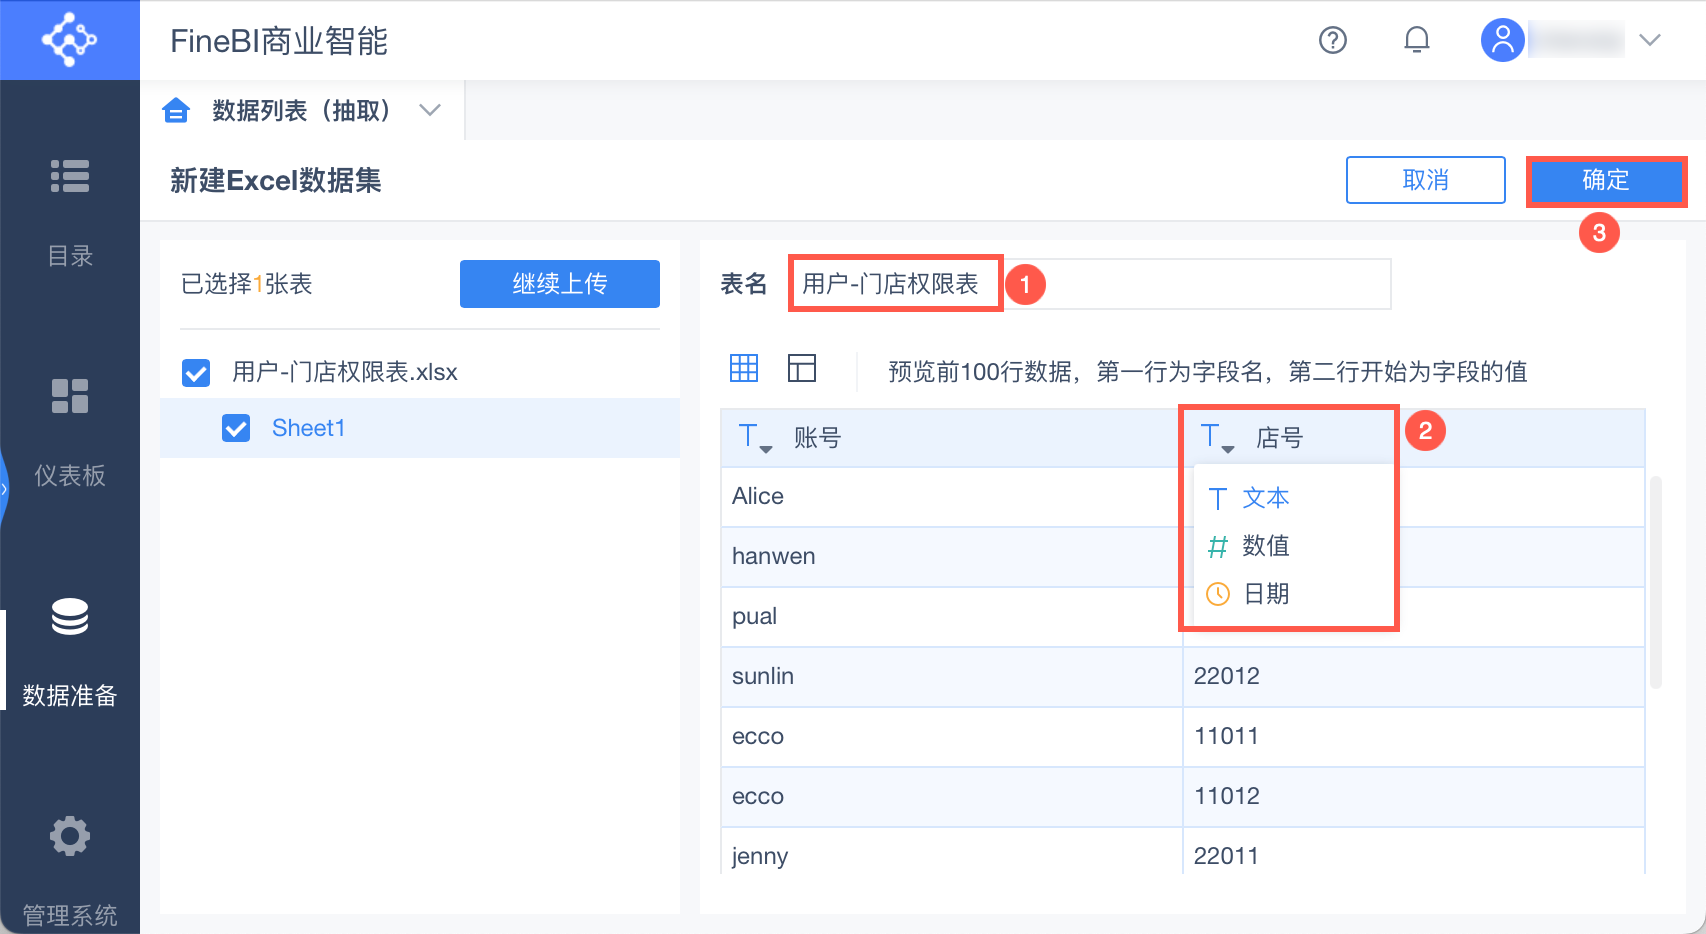This screenshot has width=1706, height=934.
Task: Open the help question mark icon
Action: 1332,40
